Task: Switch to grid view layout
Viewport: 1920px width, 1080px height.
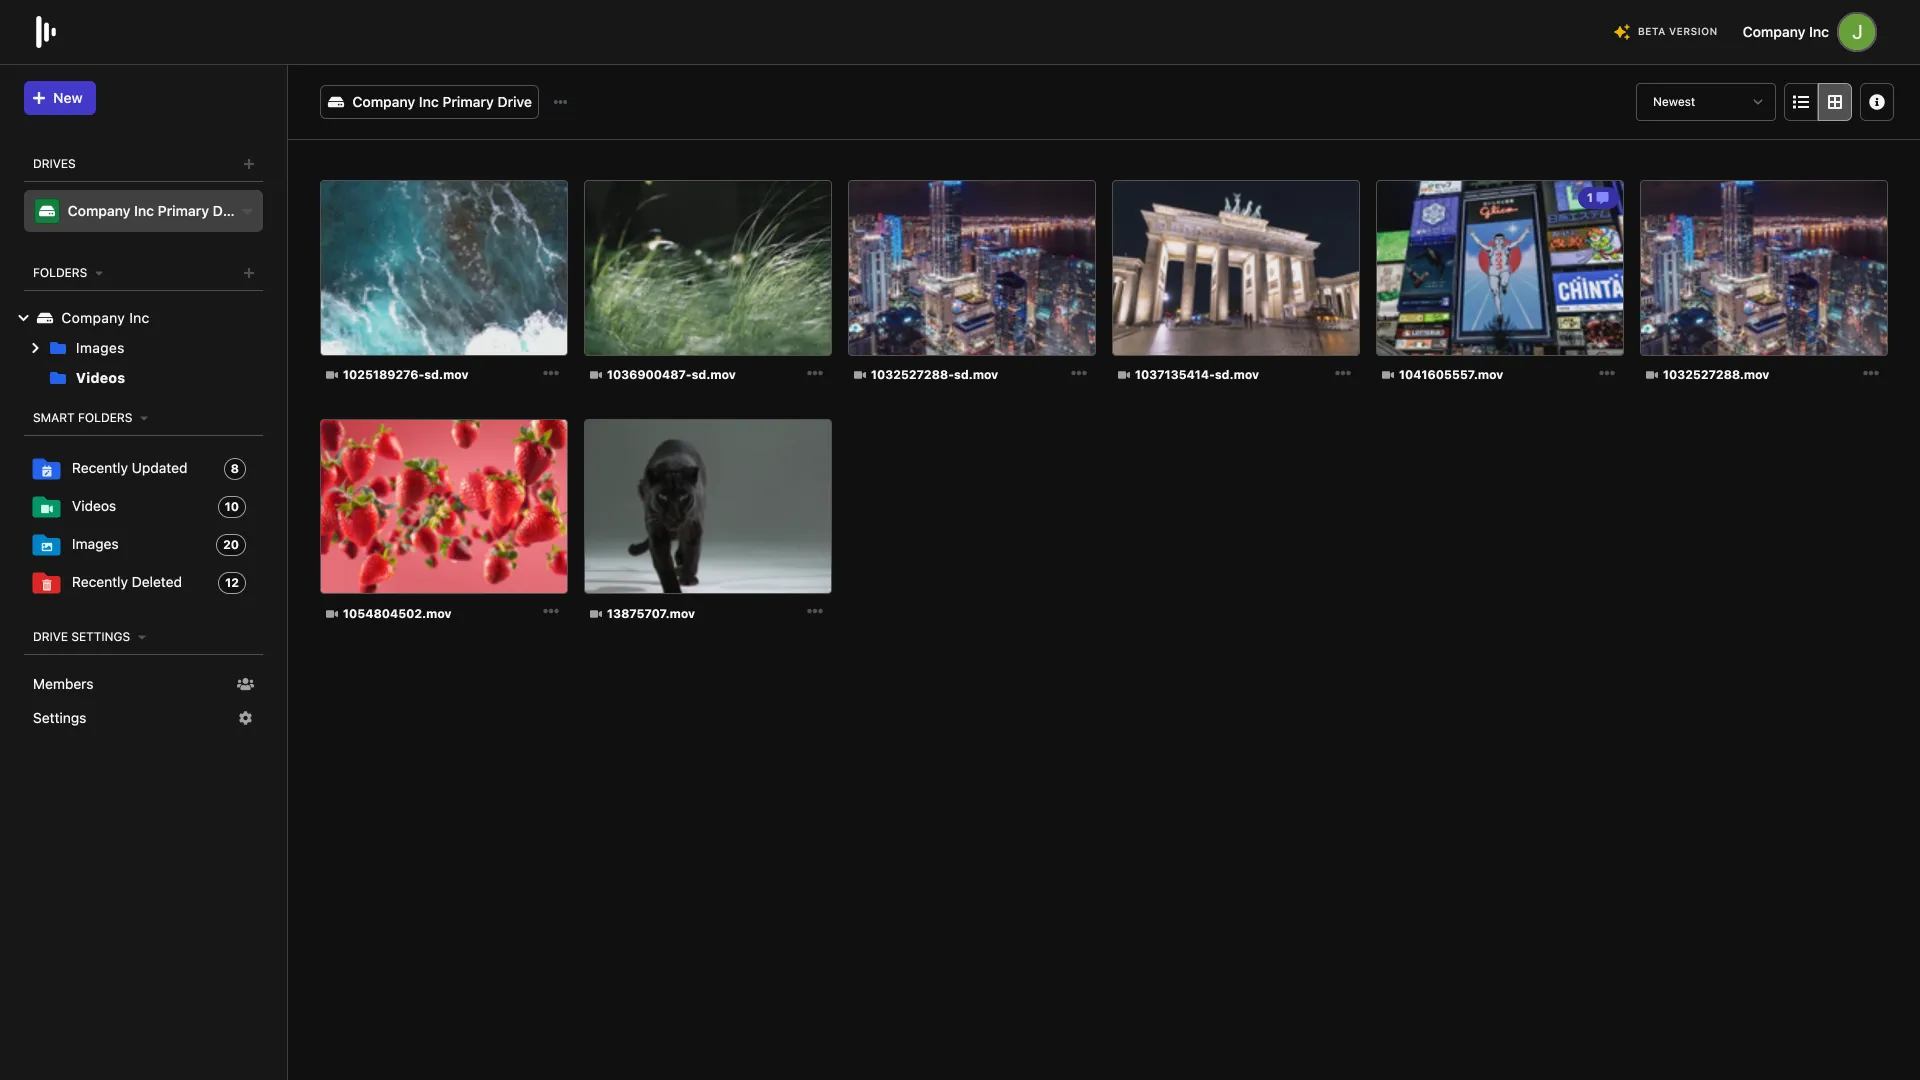Action: 1835,102
